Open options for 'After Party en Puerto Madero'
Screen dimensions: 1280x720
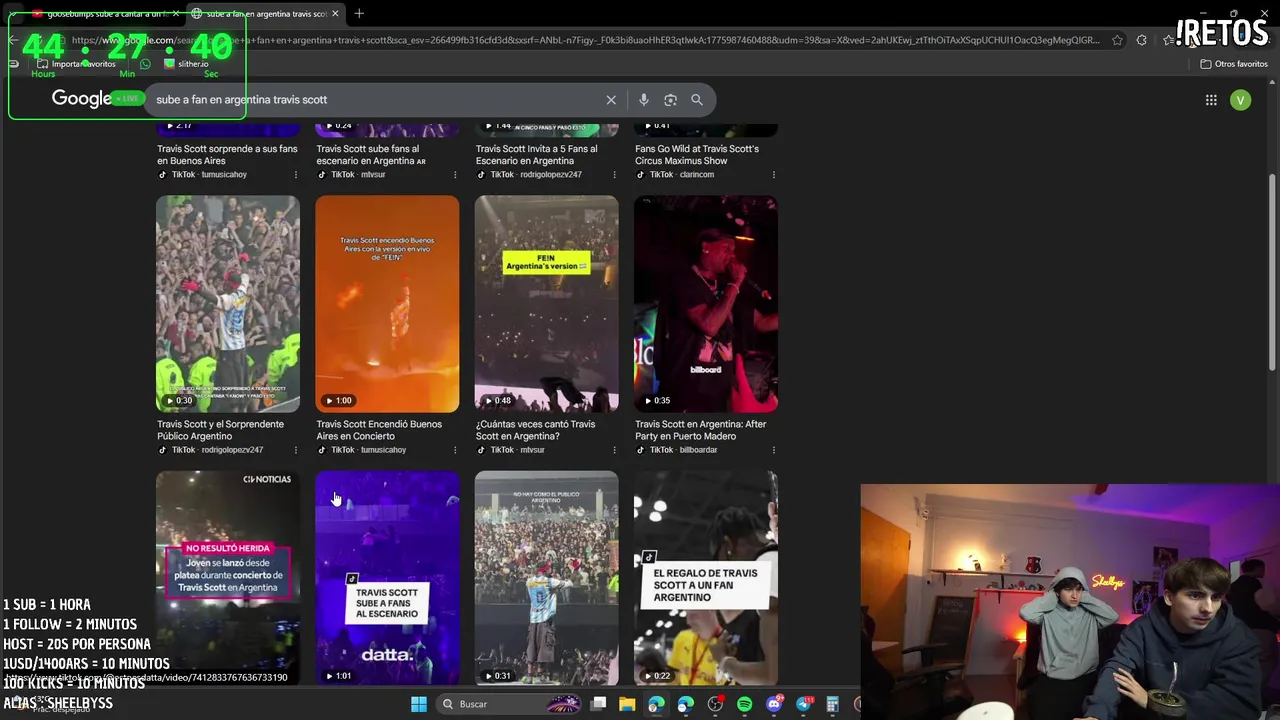coord(773,450)
